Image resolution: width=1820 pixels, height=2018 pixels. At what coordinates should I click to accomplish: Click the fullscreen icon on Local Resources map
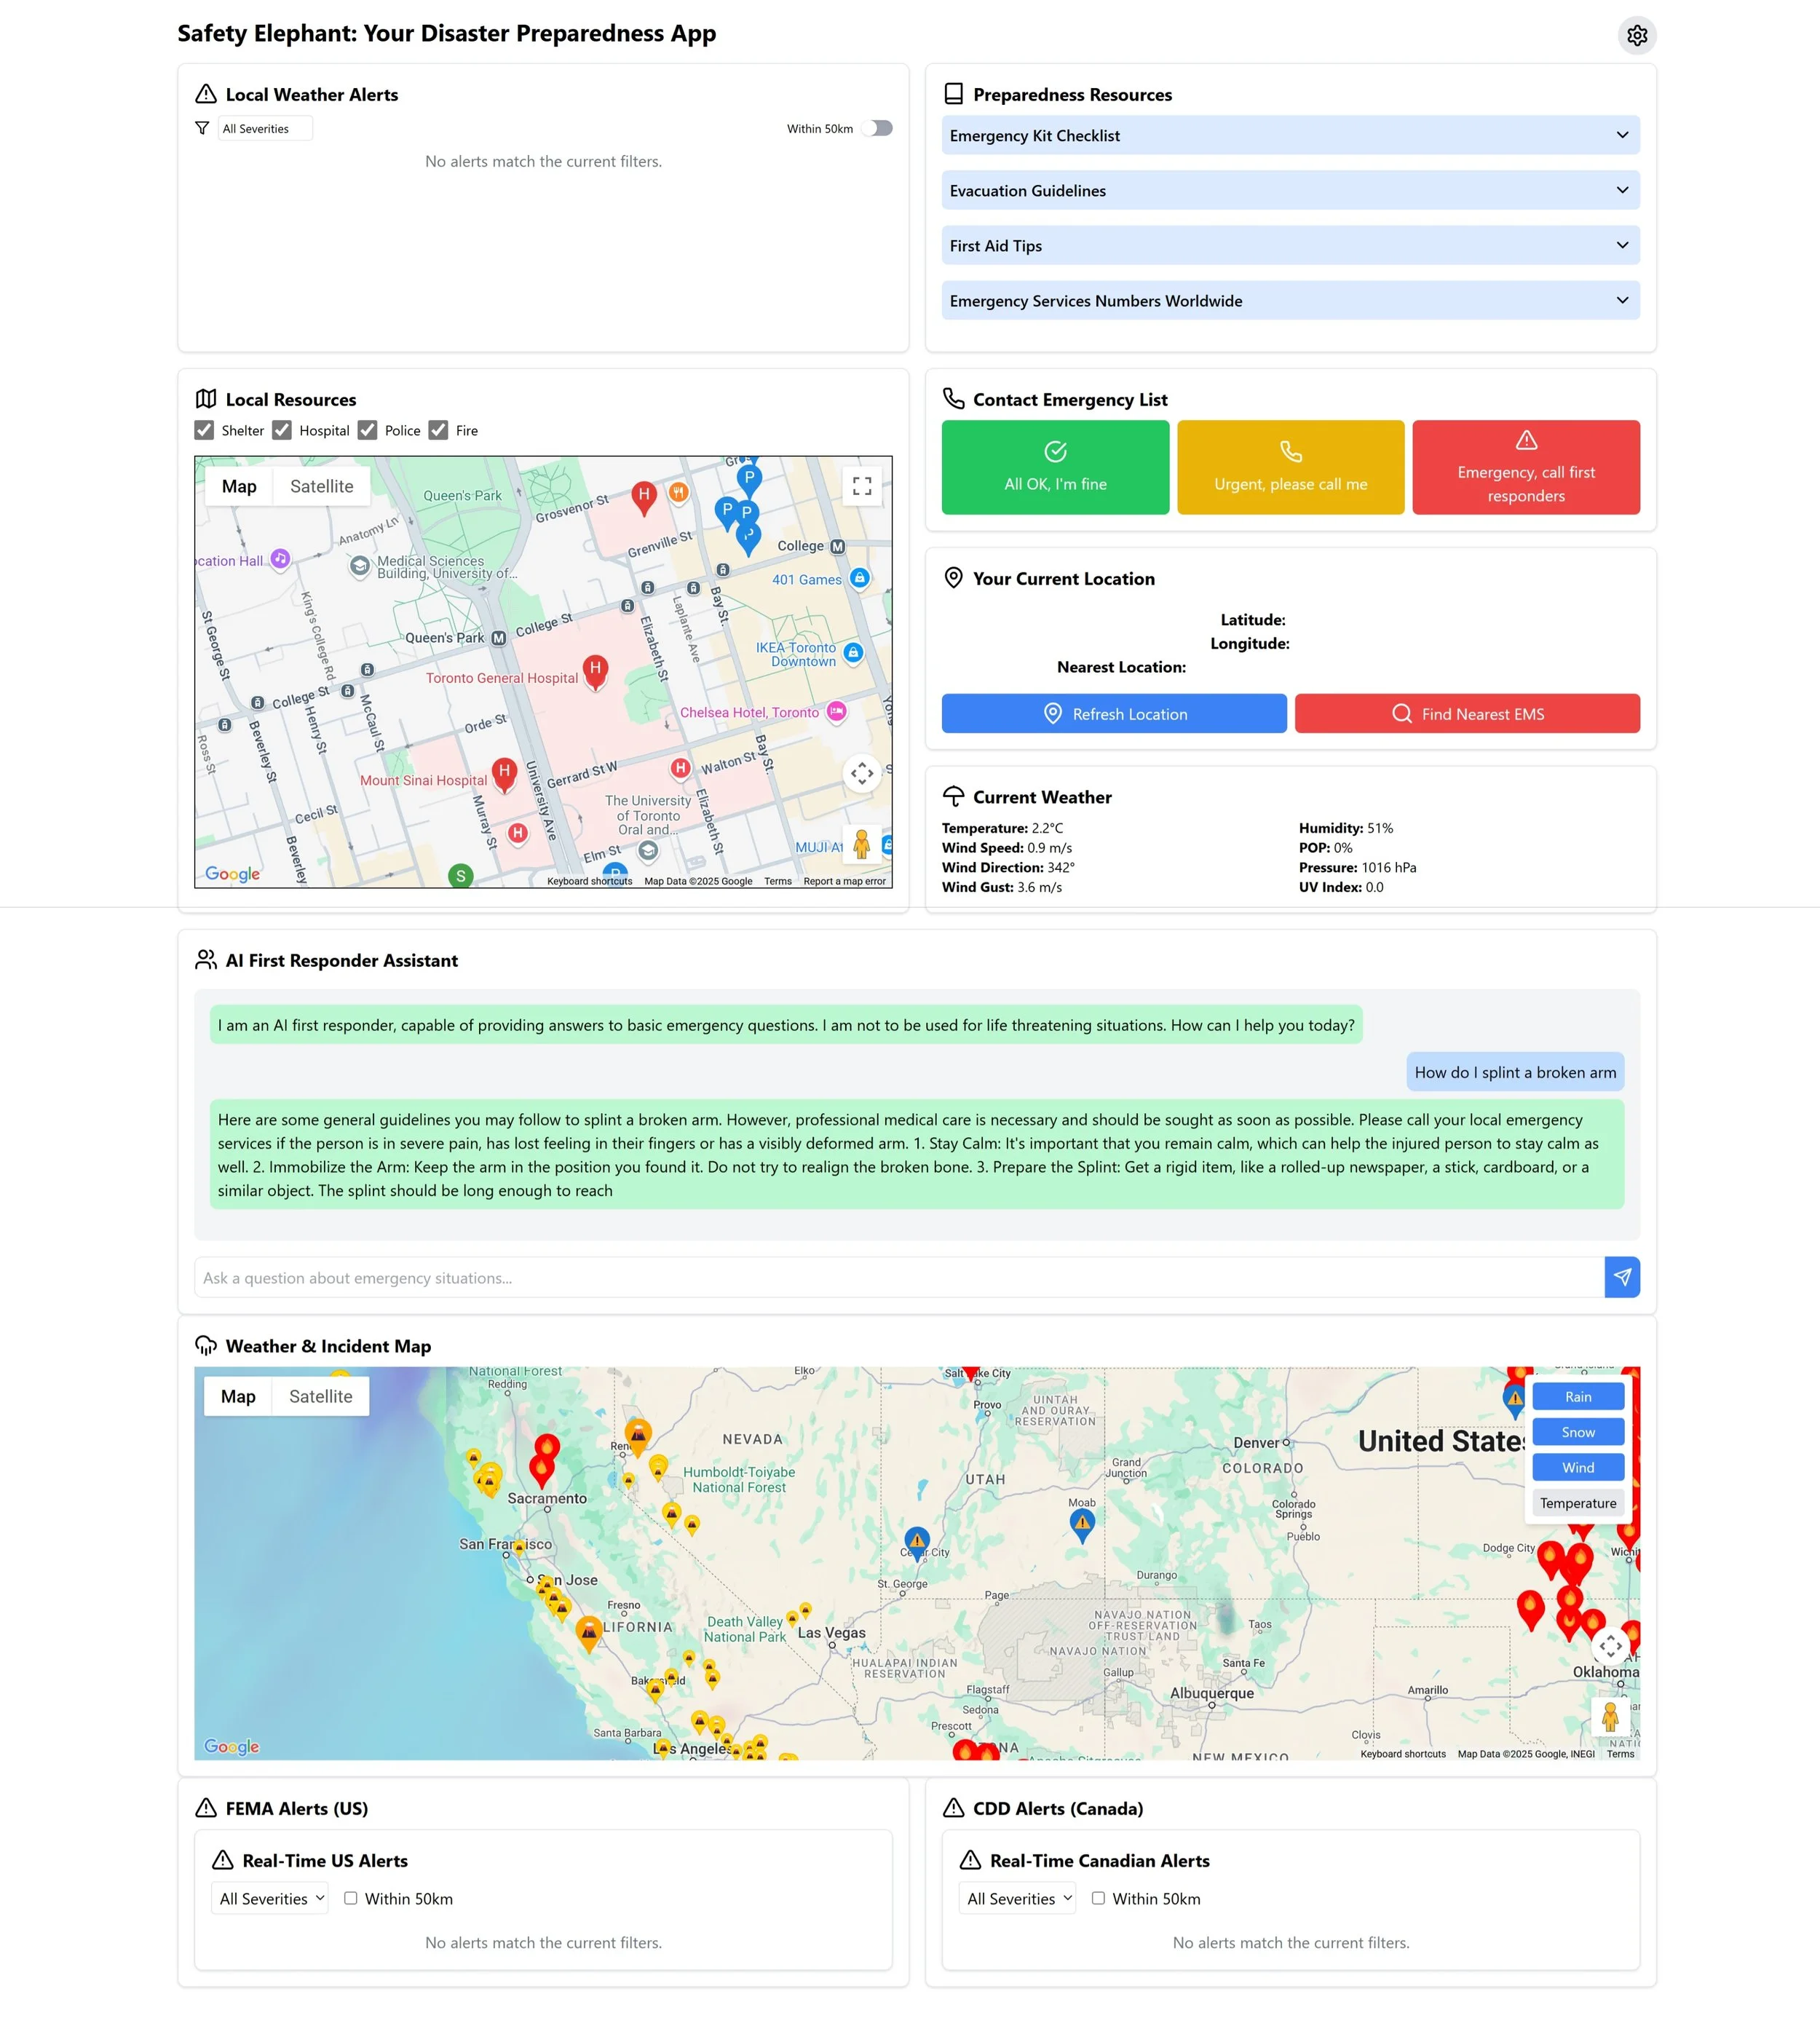(861, 487)
